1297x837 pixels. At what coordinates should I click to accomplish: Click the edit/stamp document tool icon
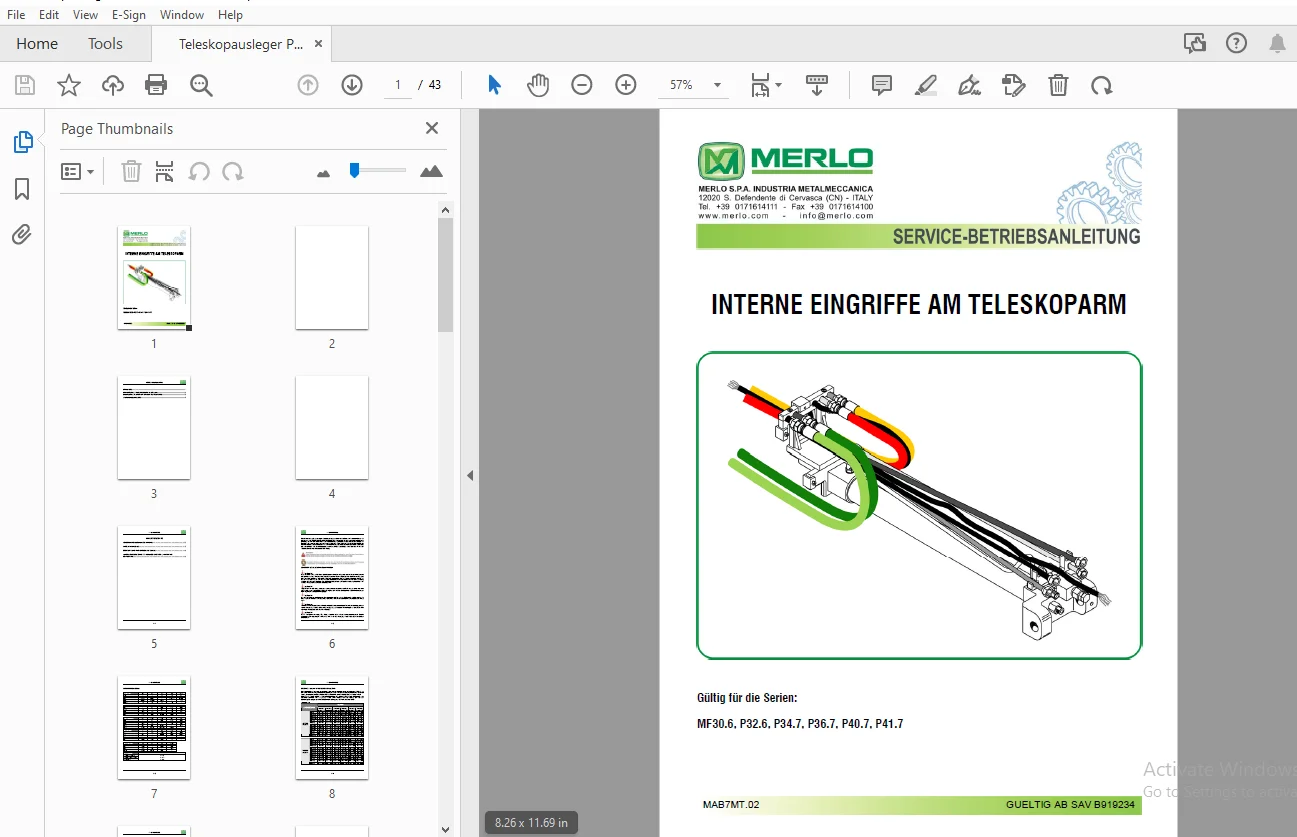click(1014, 85)
